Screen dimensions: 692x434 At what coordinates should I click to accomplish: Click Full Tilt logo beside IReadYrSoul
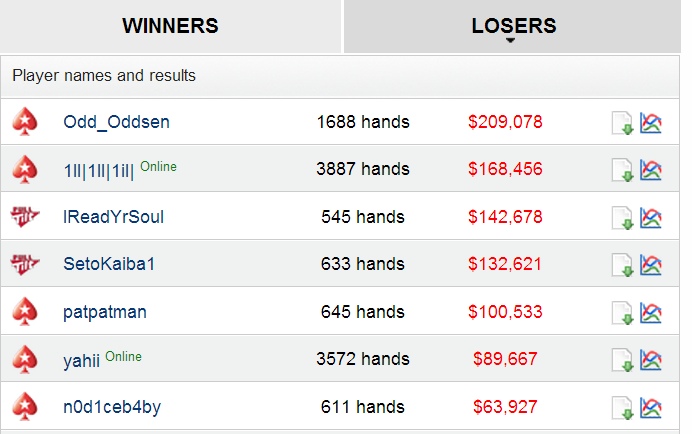pyautogui.click(x=25, y=217)
